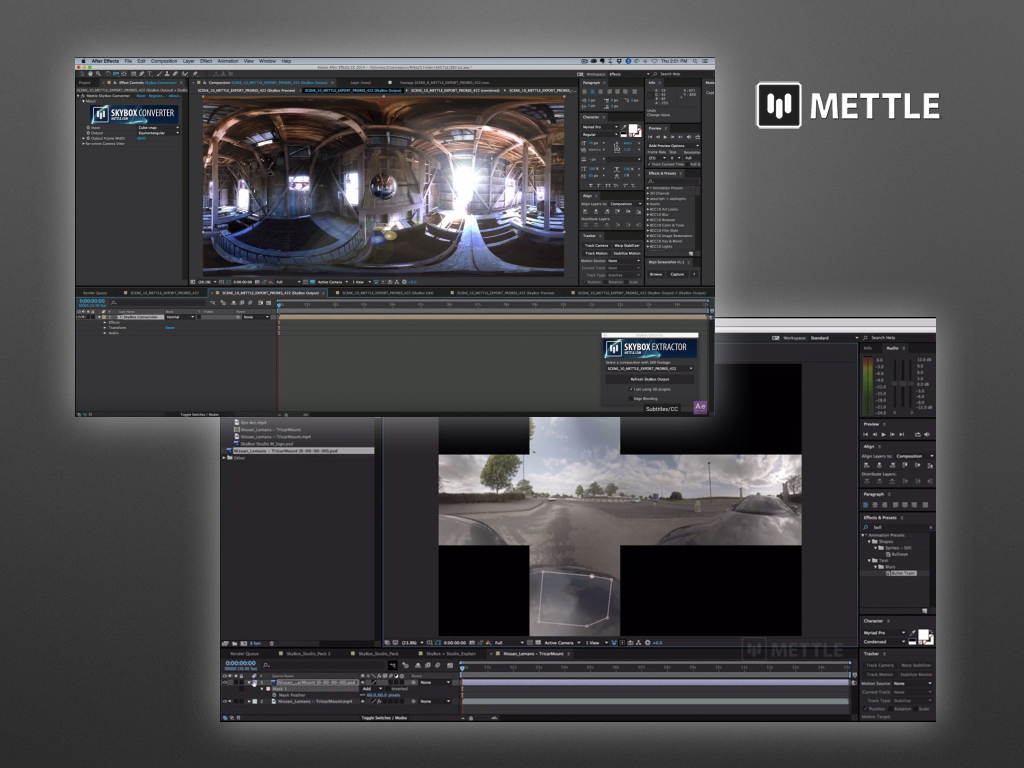Click the Refresh SkyBox Output button

[650, 379]
